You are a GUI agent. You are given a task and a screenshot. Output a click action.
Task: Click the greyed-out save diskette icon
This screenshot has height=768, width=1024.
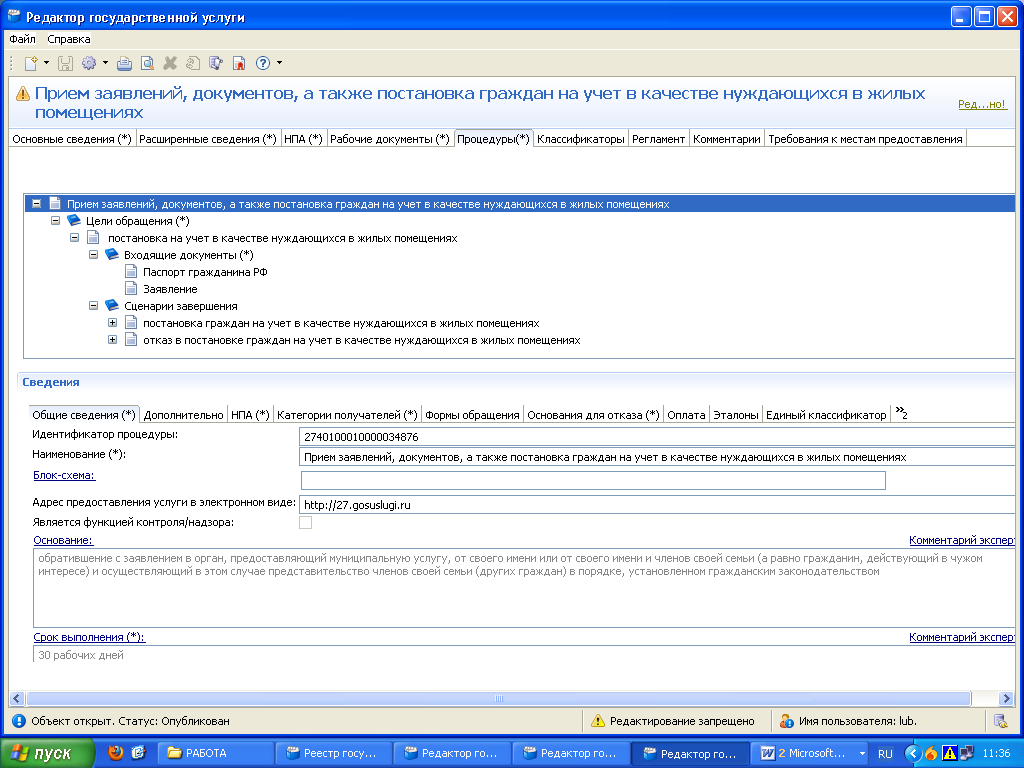pyautogui.click(x=65, y=63)
